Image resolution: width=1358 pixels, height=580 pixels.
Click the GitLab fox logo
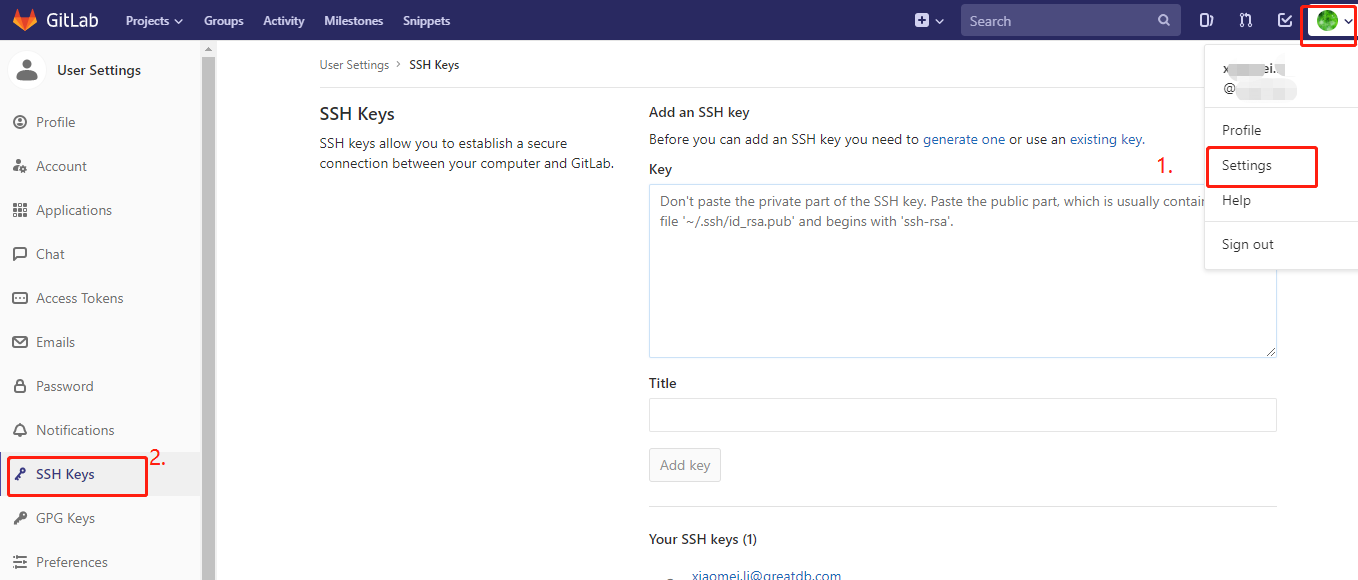[25, 19]
